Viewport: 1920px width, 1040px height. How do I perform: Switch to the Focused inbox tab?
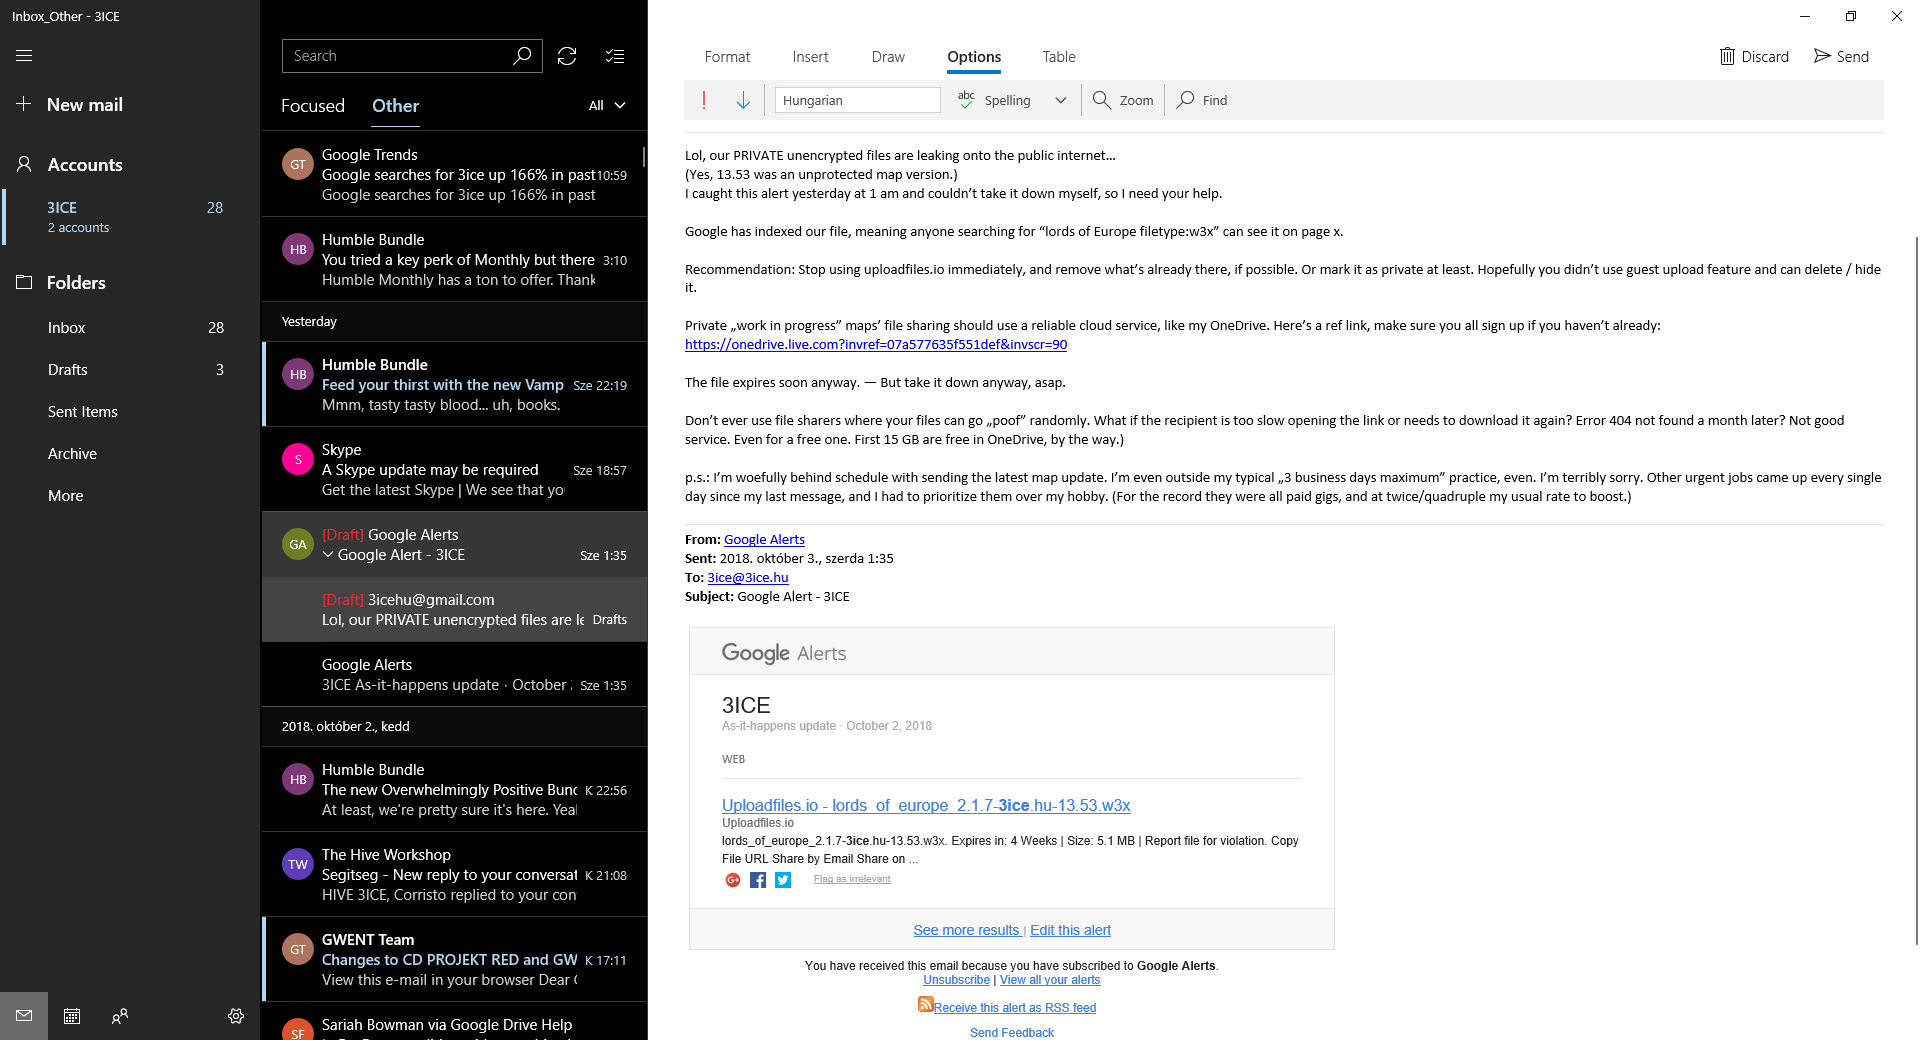(313, 106)
